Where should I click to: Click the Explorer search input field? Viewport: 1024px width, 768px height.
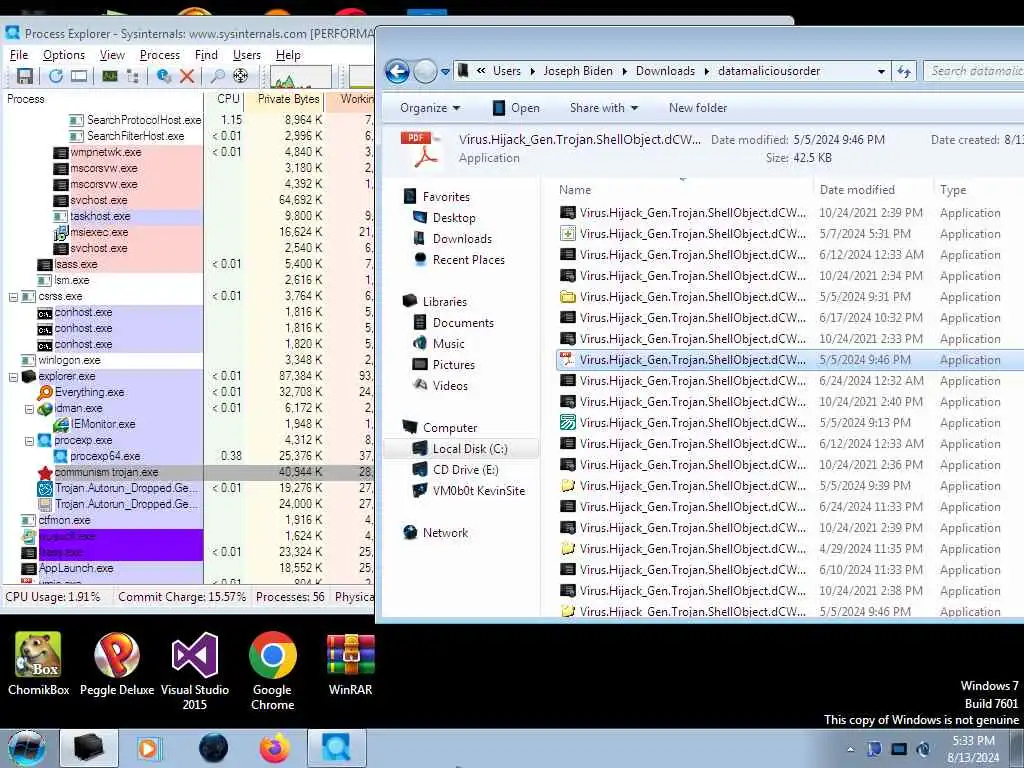pyautogui.click(x=975, y=71)
